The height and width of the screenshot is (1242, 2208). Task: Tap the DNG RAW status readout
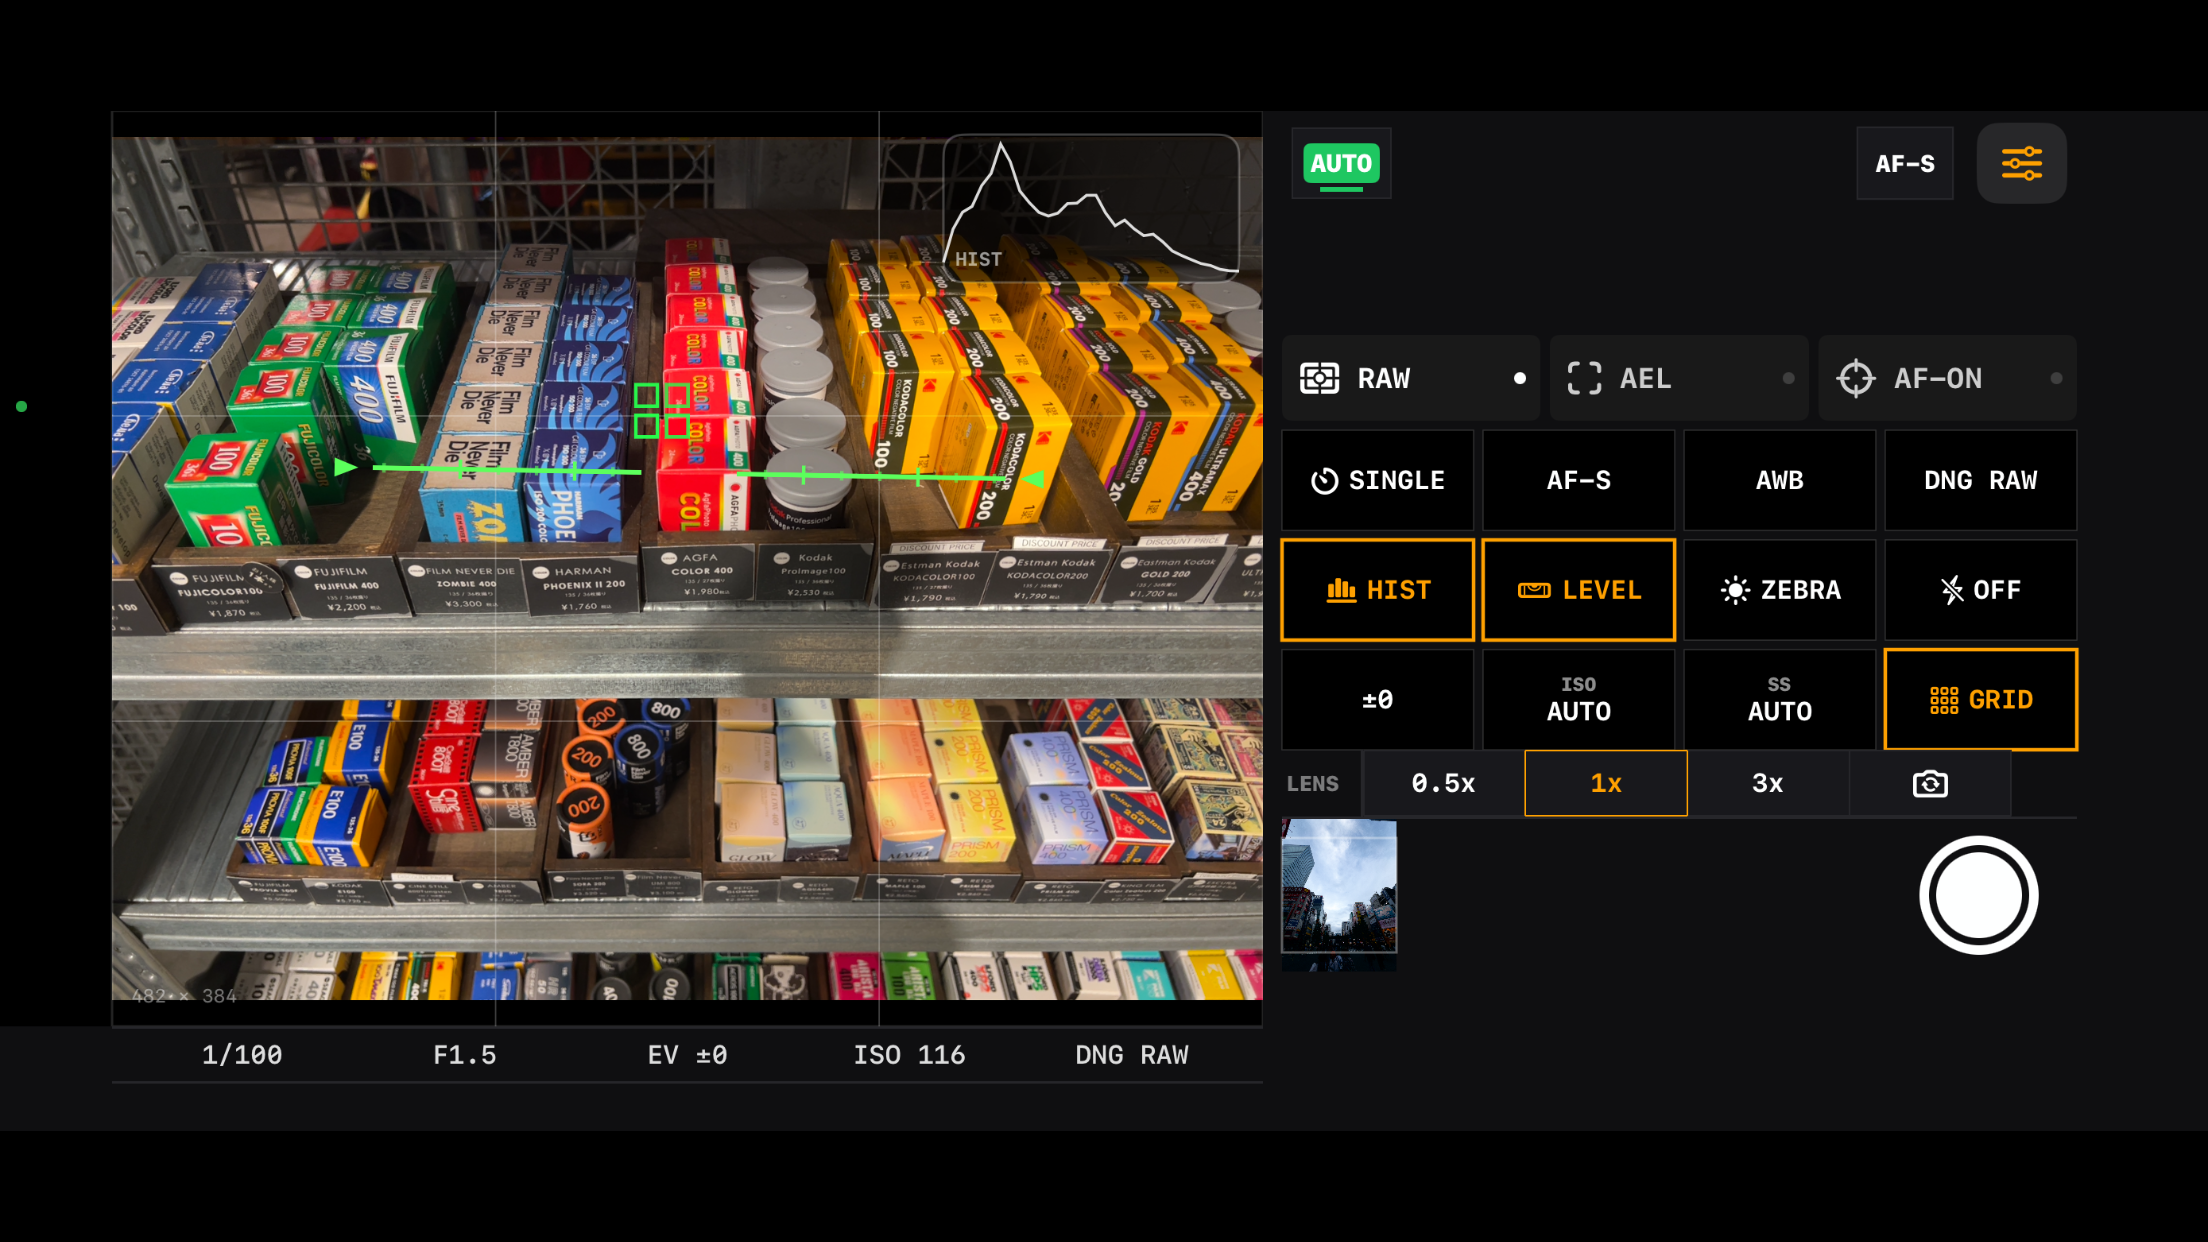click(1132, 1055)
